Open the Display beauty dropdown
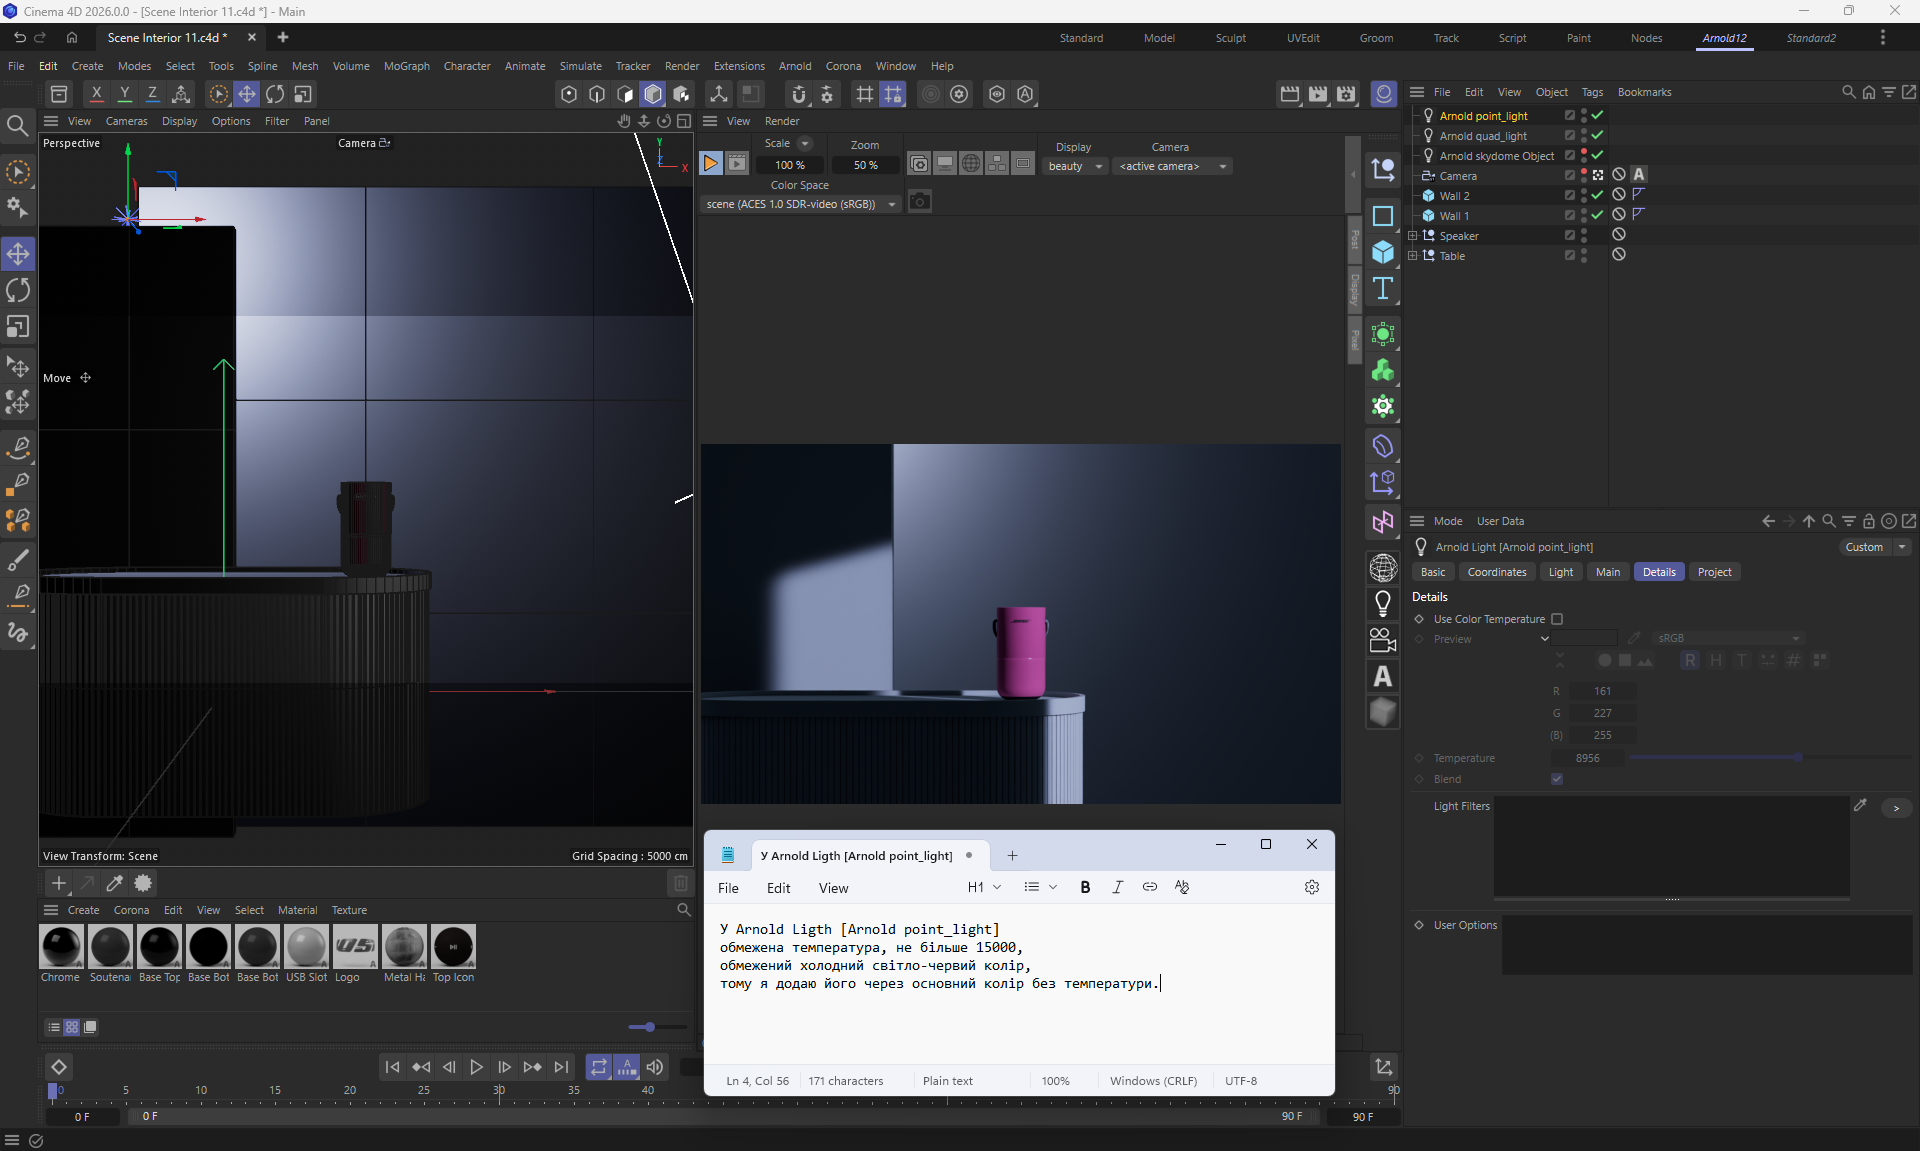 (1075, 166)
